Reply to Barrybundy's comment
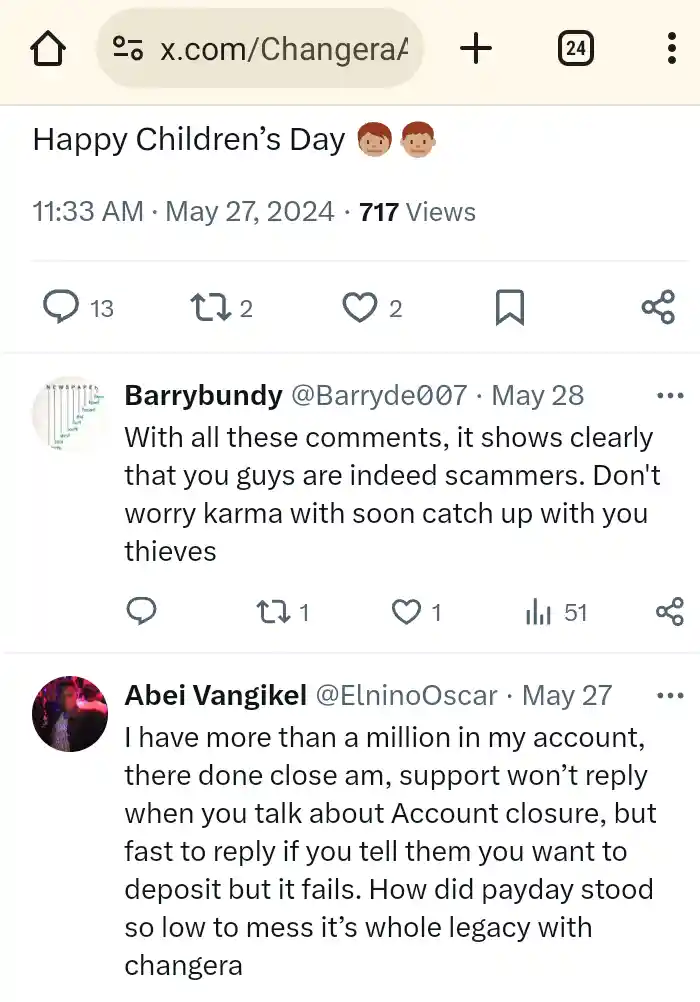The image size is (700, 1002). (141, 612)
